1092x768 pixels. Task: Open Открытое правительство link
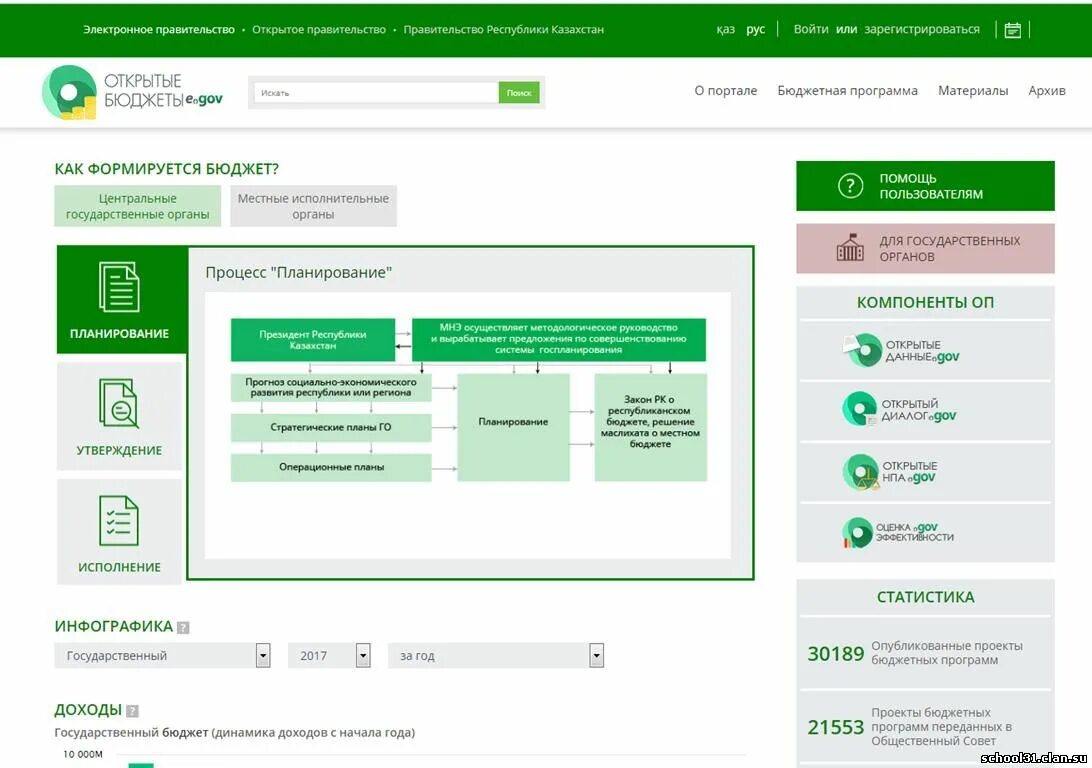click(x=319, y=29)
